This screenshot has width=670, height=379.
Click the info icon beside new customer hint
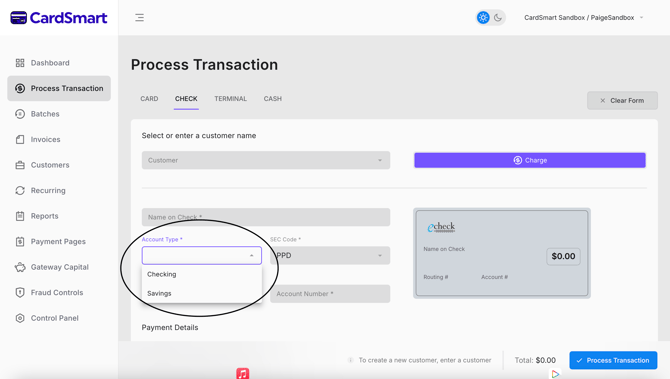click(350, 360)
